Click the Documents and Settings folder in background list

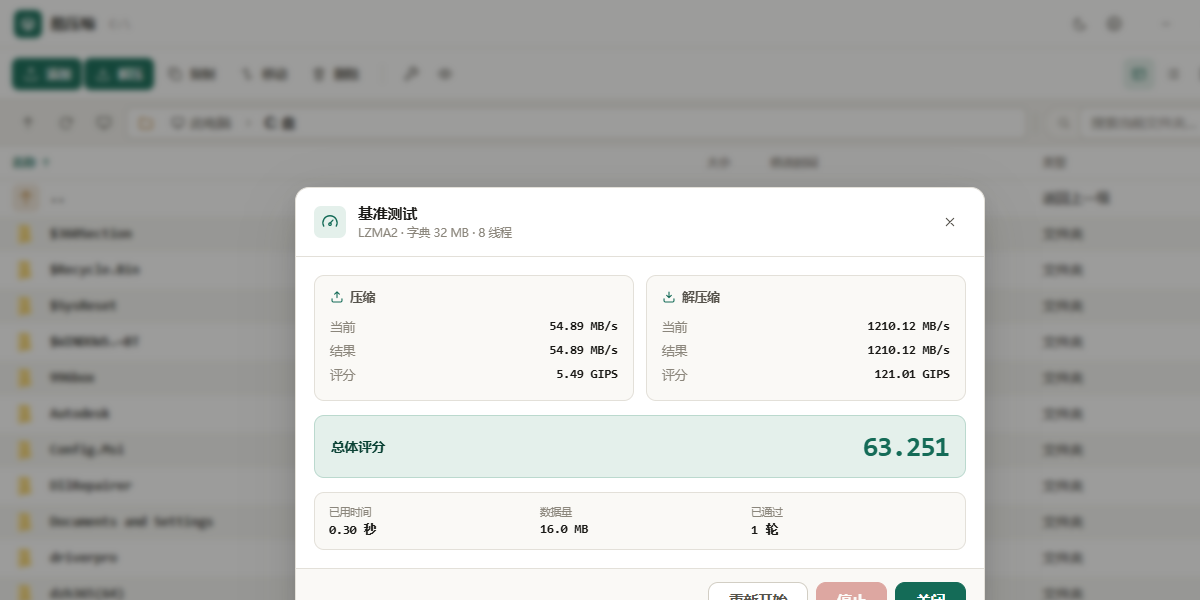point(131,522)
